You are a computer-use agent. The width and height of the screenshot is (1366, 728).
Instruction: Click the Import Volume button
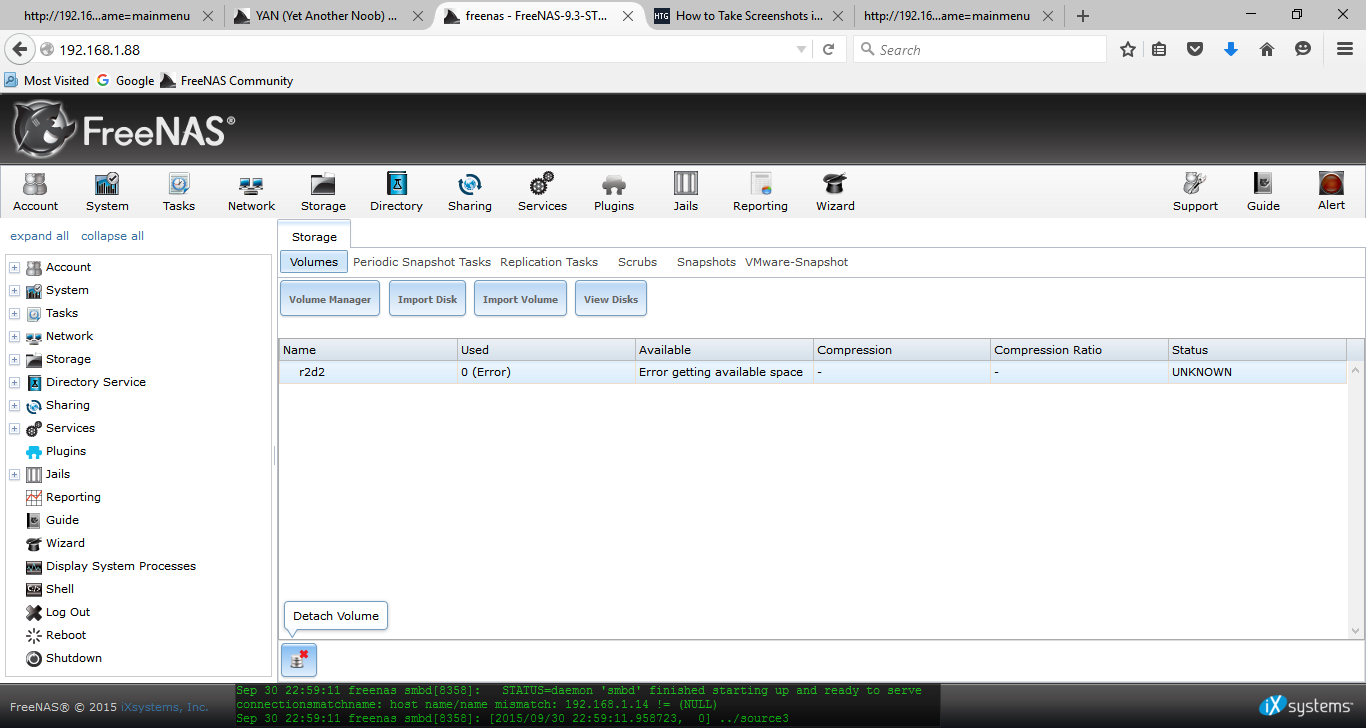520,299
